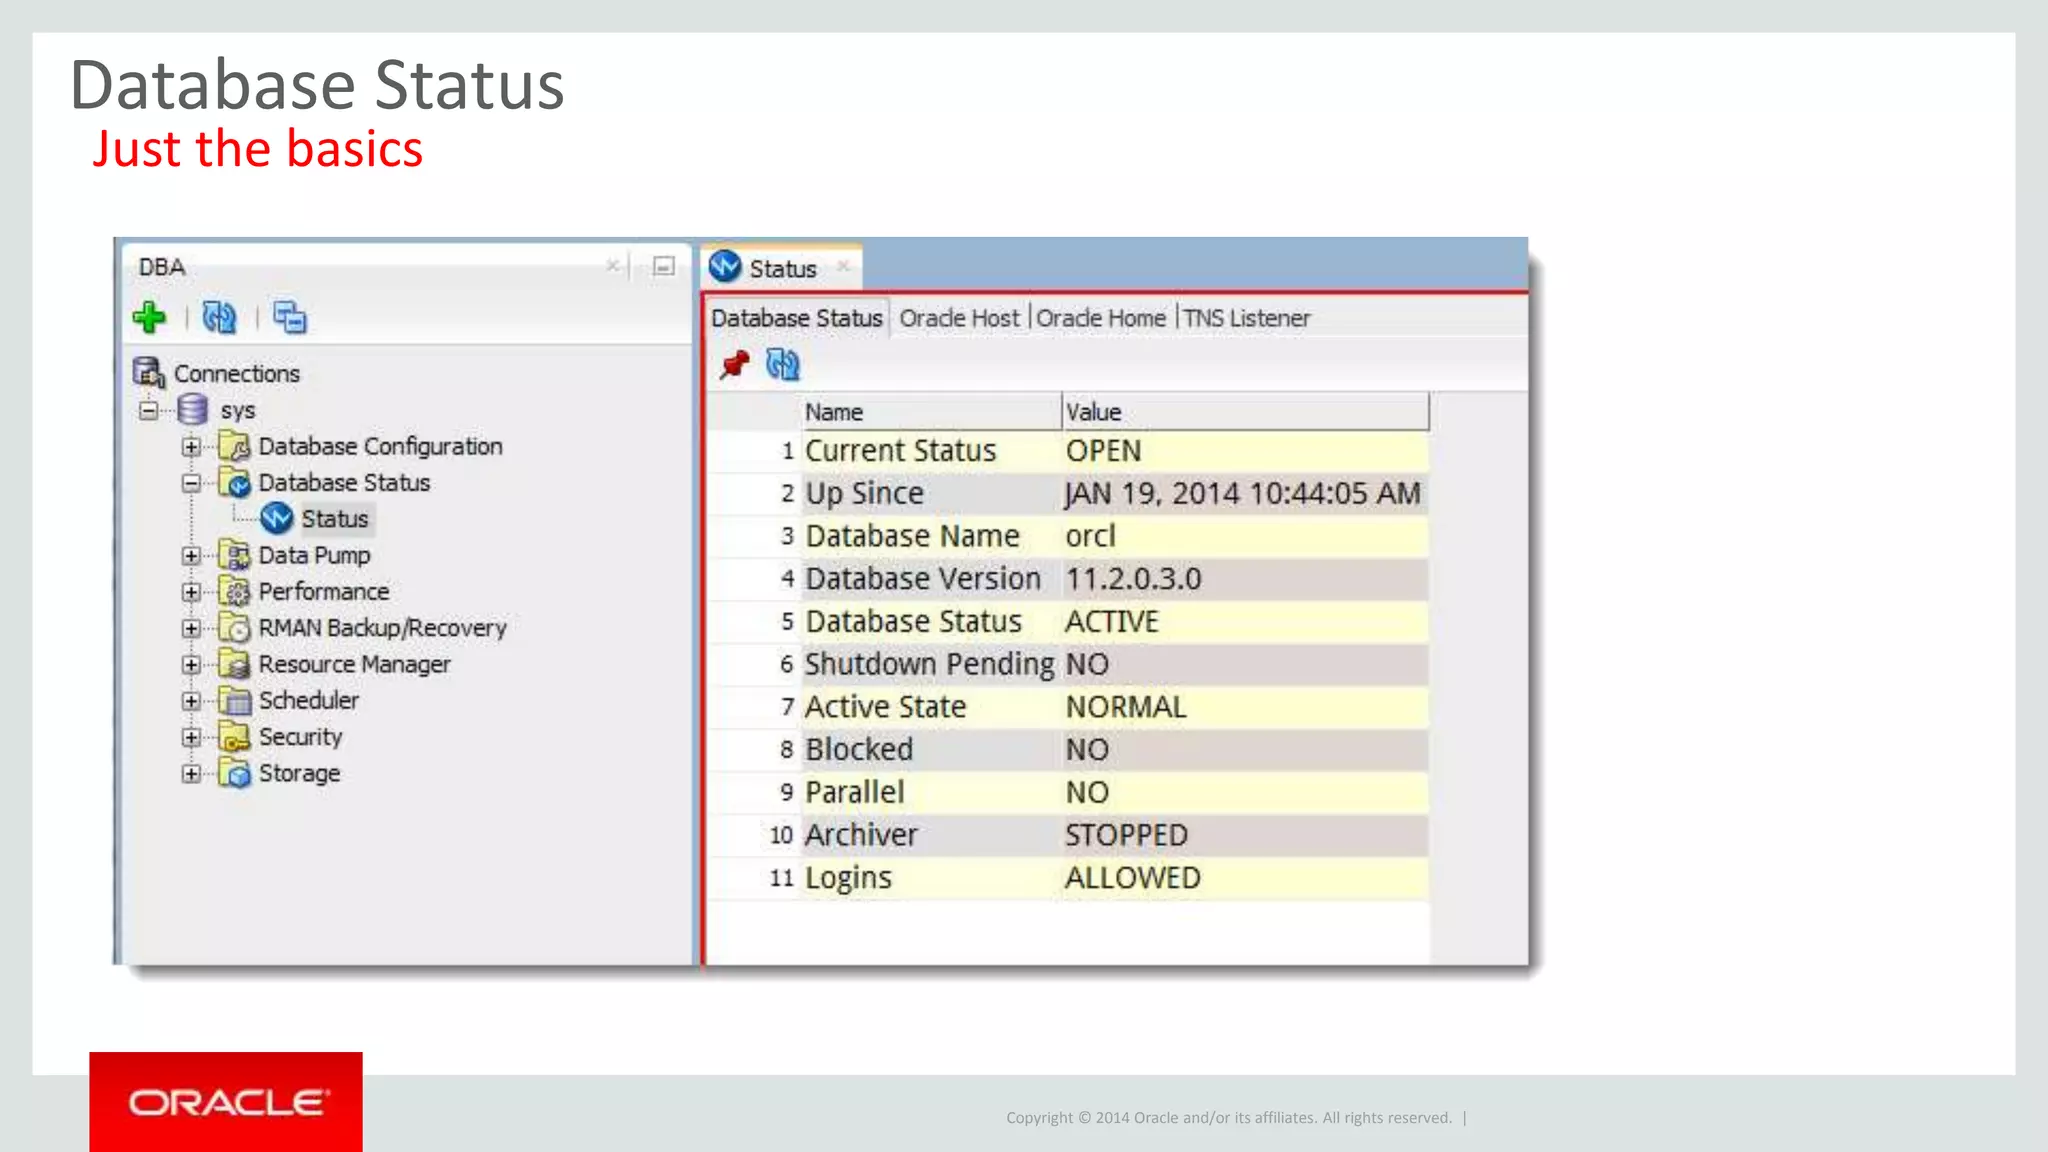Select the sys connection label
The height and width of the screenshot is (1152, 2048).
(x=238, y=411)
